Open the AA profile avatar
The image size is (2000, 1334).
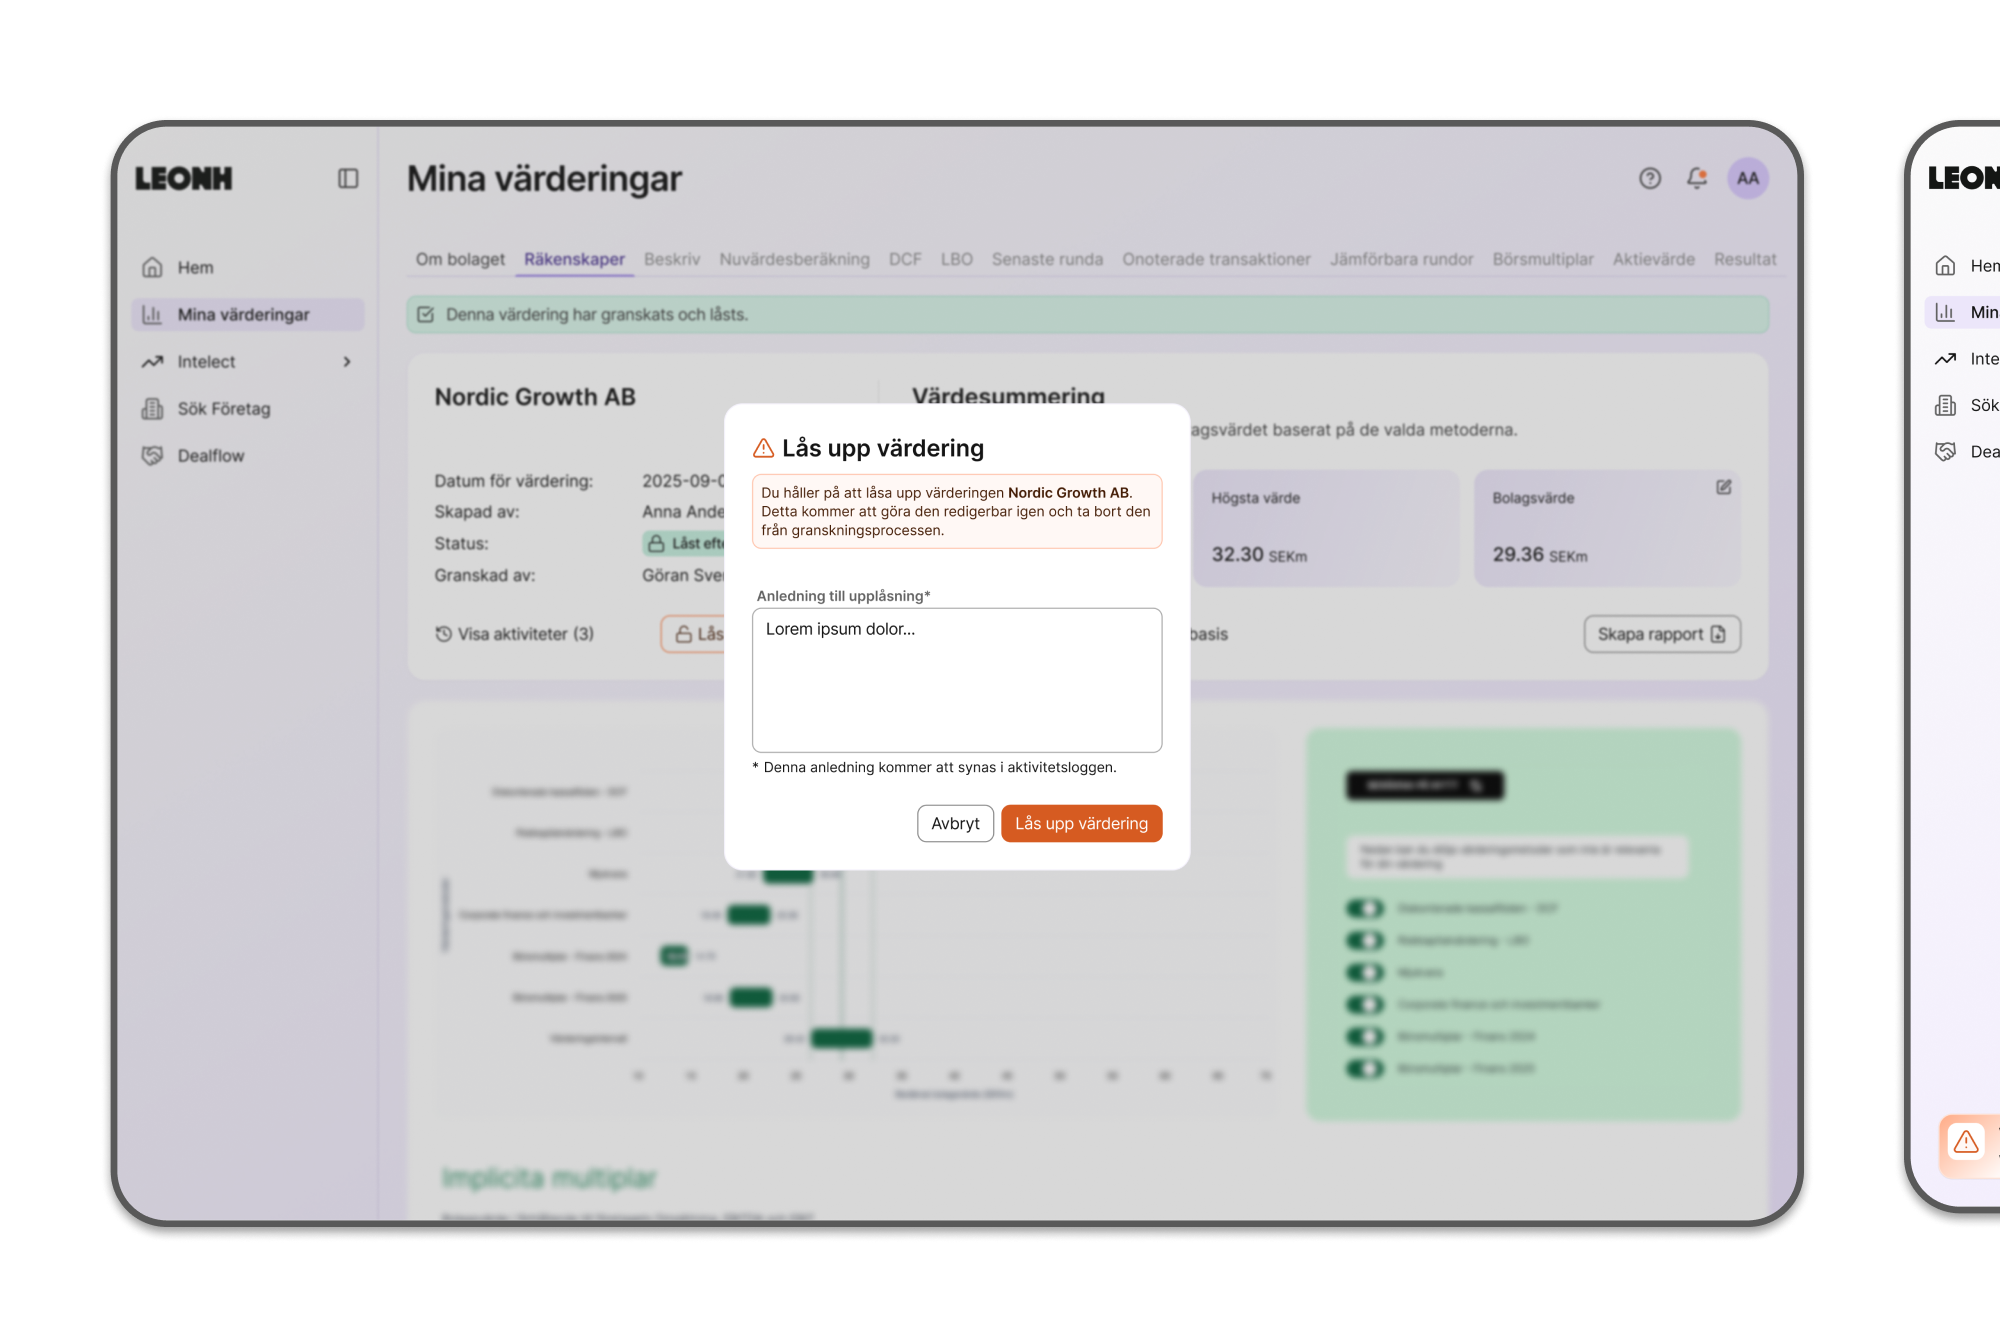click(1747, 178)
